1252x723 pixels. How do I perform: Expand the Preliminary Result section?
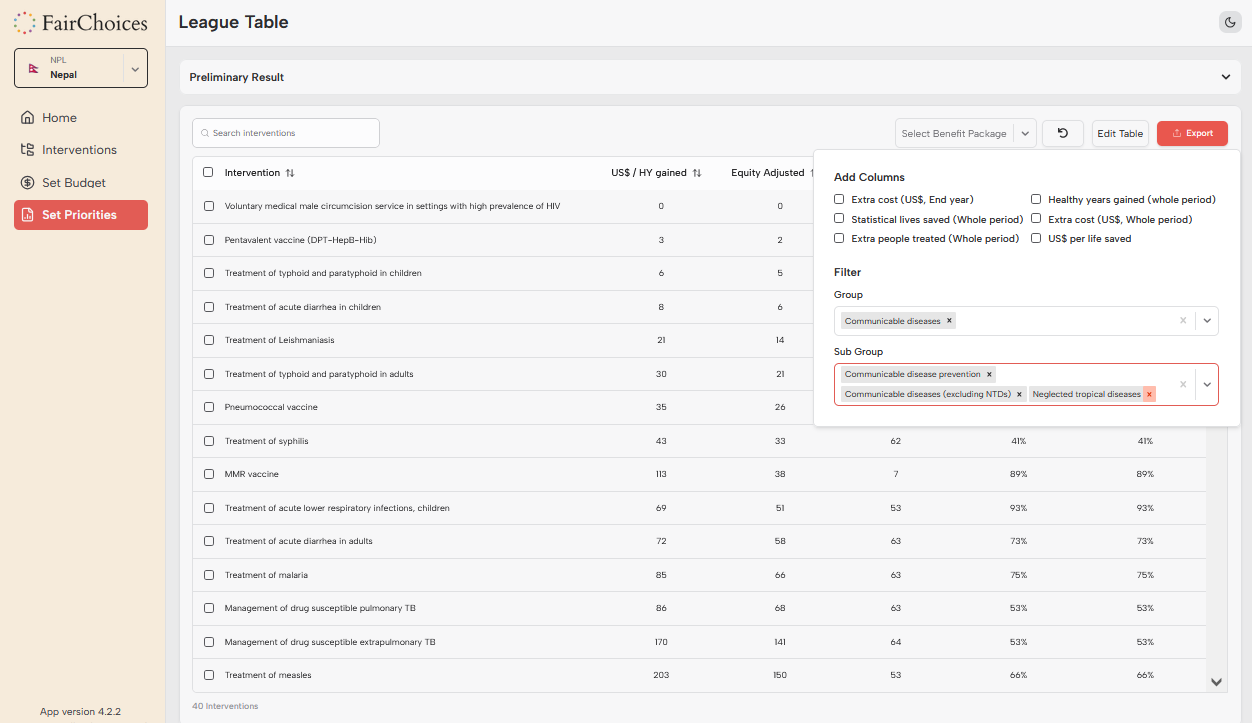[1225, 77]
